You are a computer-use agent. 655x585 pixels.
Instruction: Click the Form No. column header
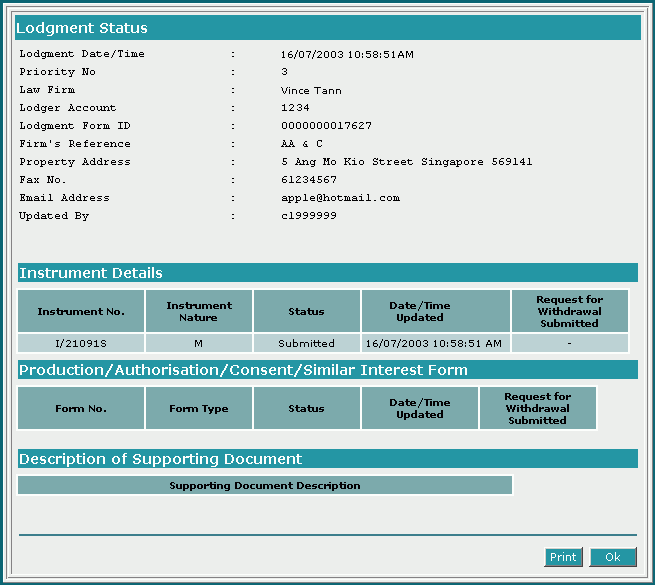(81, 408)
